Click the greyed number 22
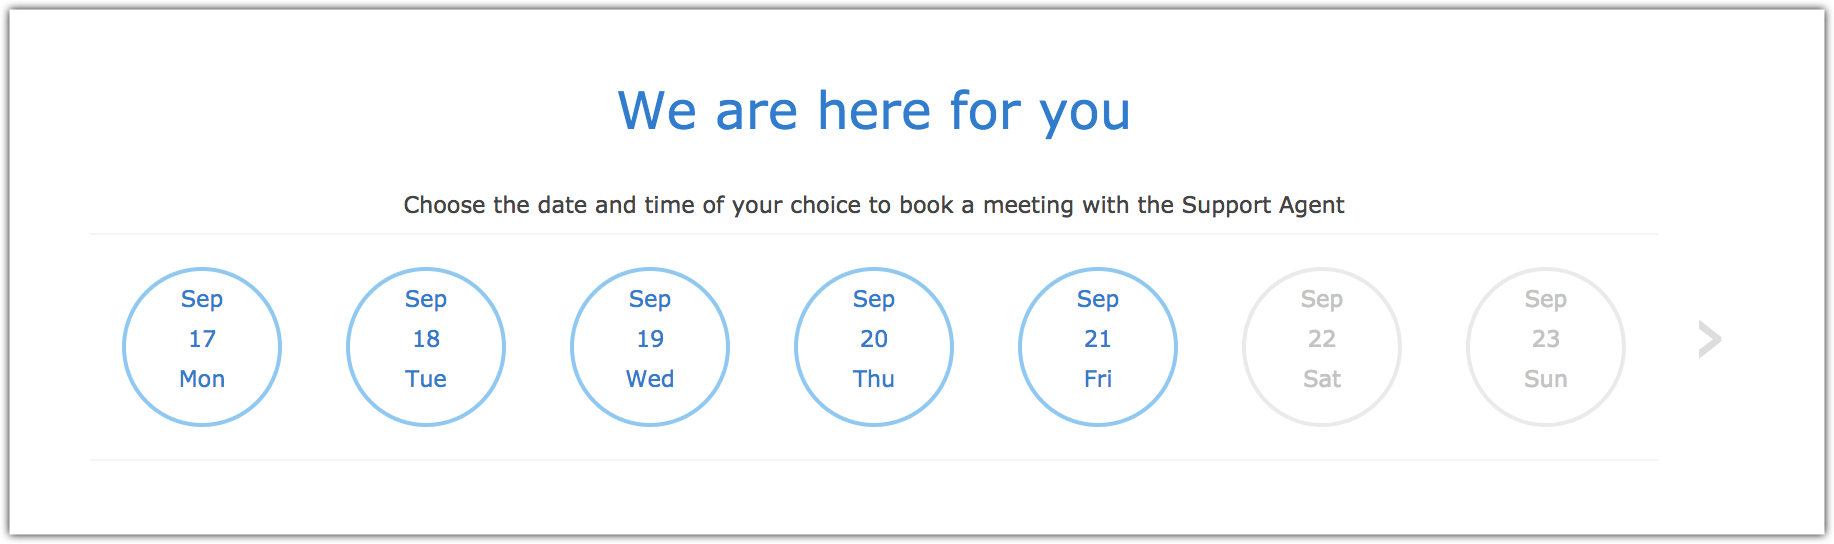Image resolution: width=1834 pixels, height=544 pixels. 1322,339
